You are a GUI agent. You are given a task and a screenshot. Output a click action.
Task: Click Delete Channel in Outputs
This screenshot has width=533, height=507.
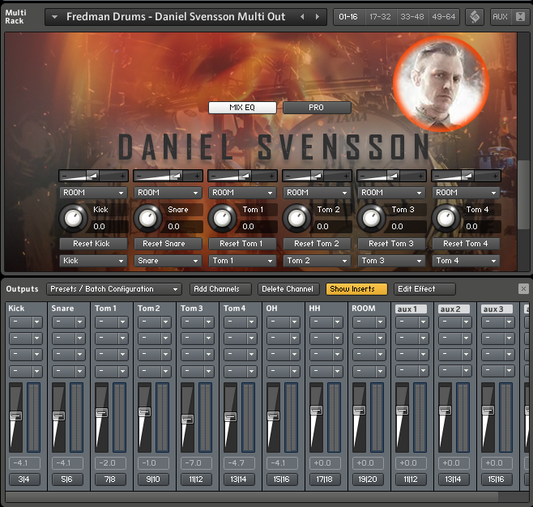pyautogui.click(x=288, y=289)
